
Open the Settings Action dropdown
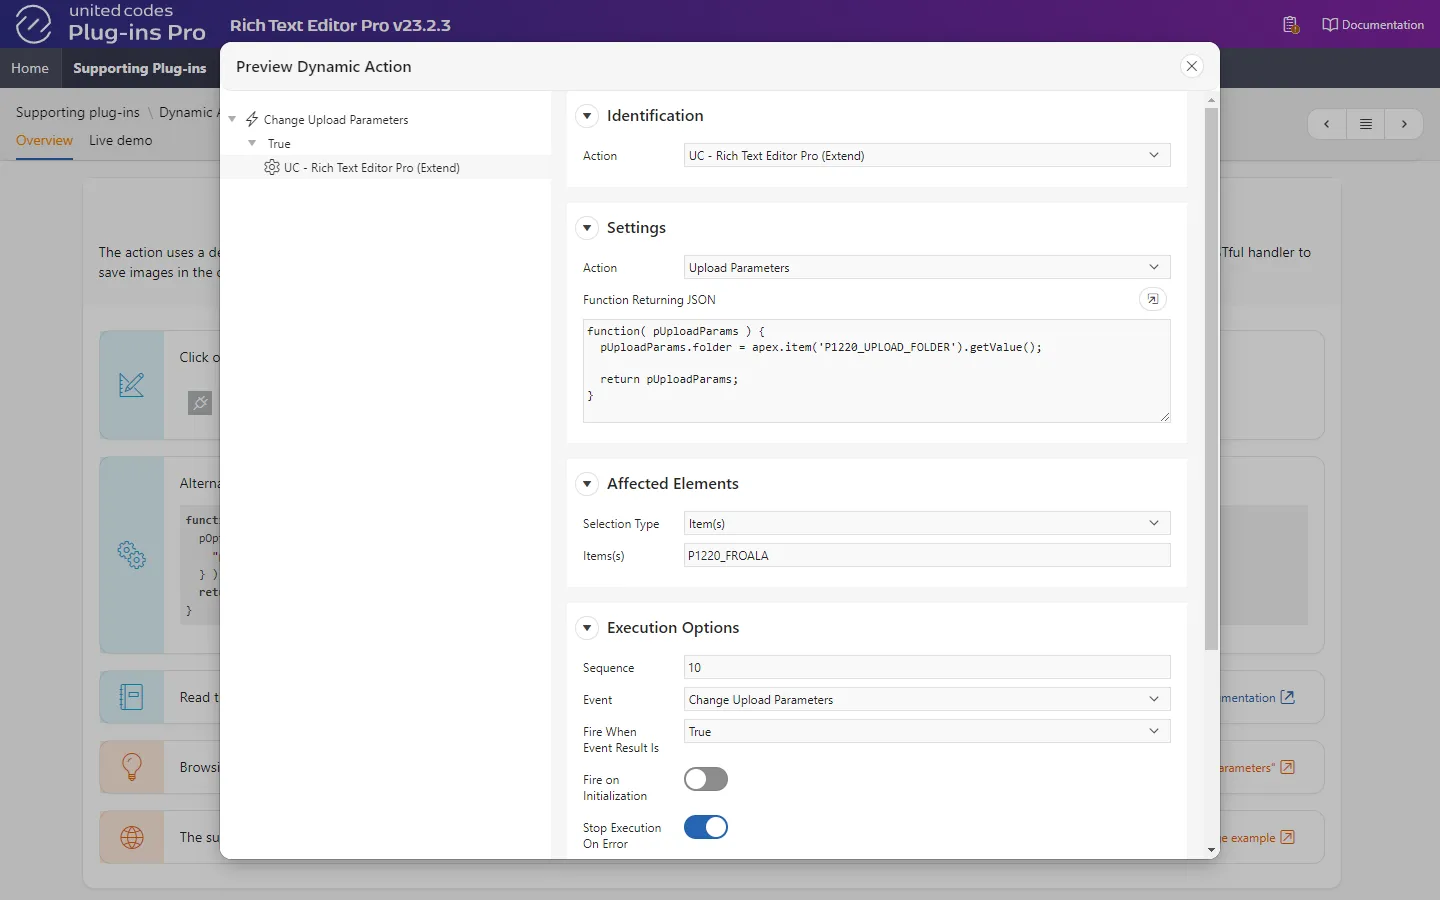[926, 268]
